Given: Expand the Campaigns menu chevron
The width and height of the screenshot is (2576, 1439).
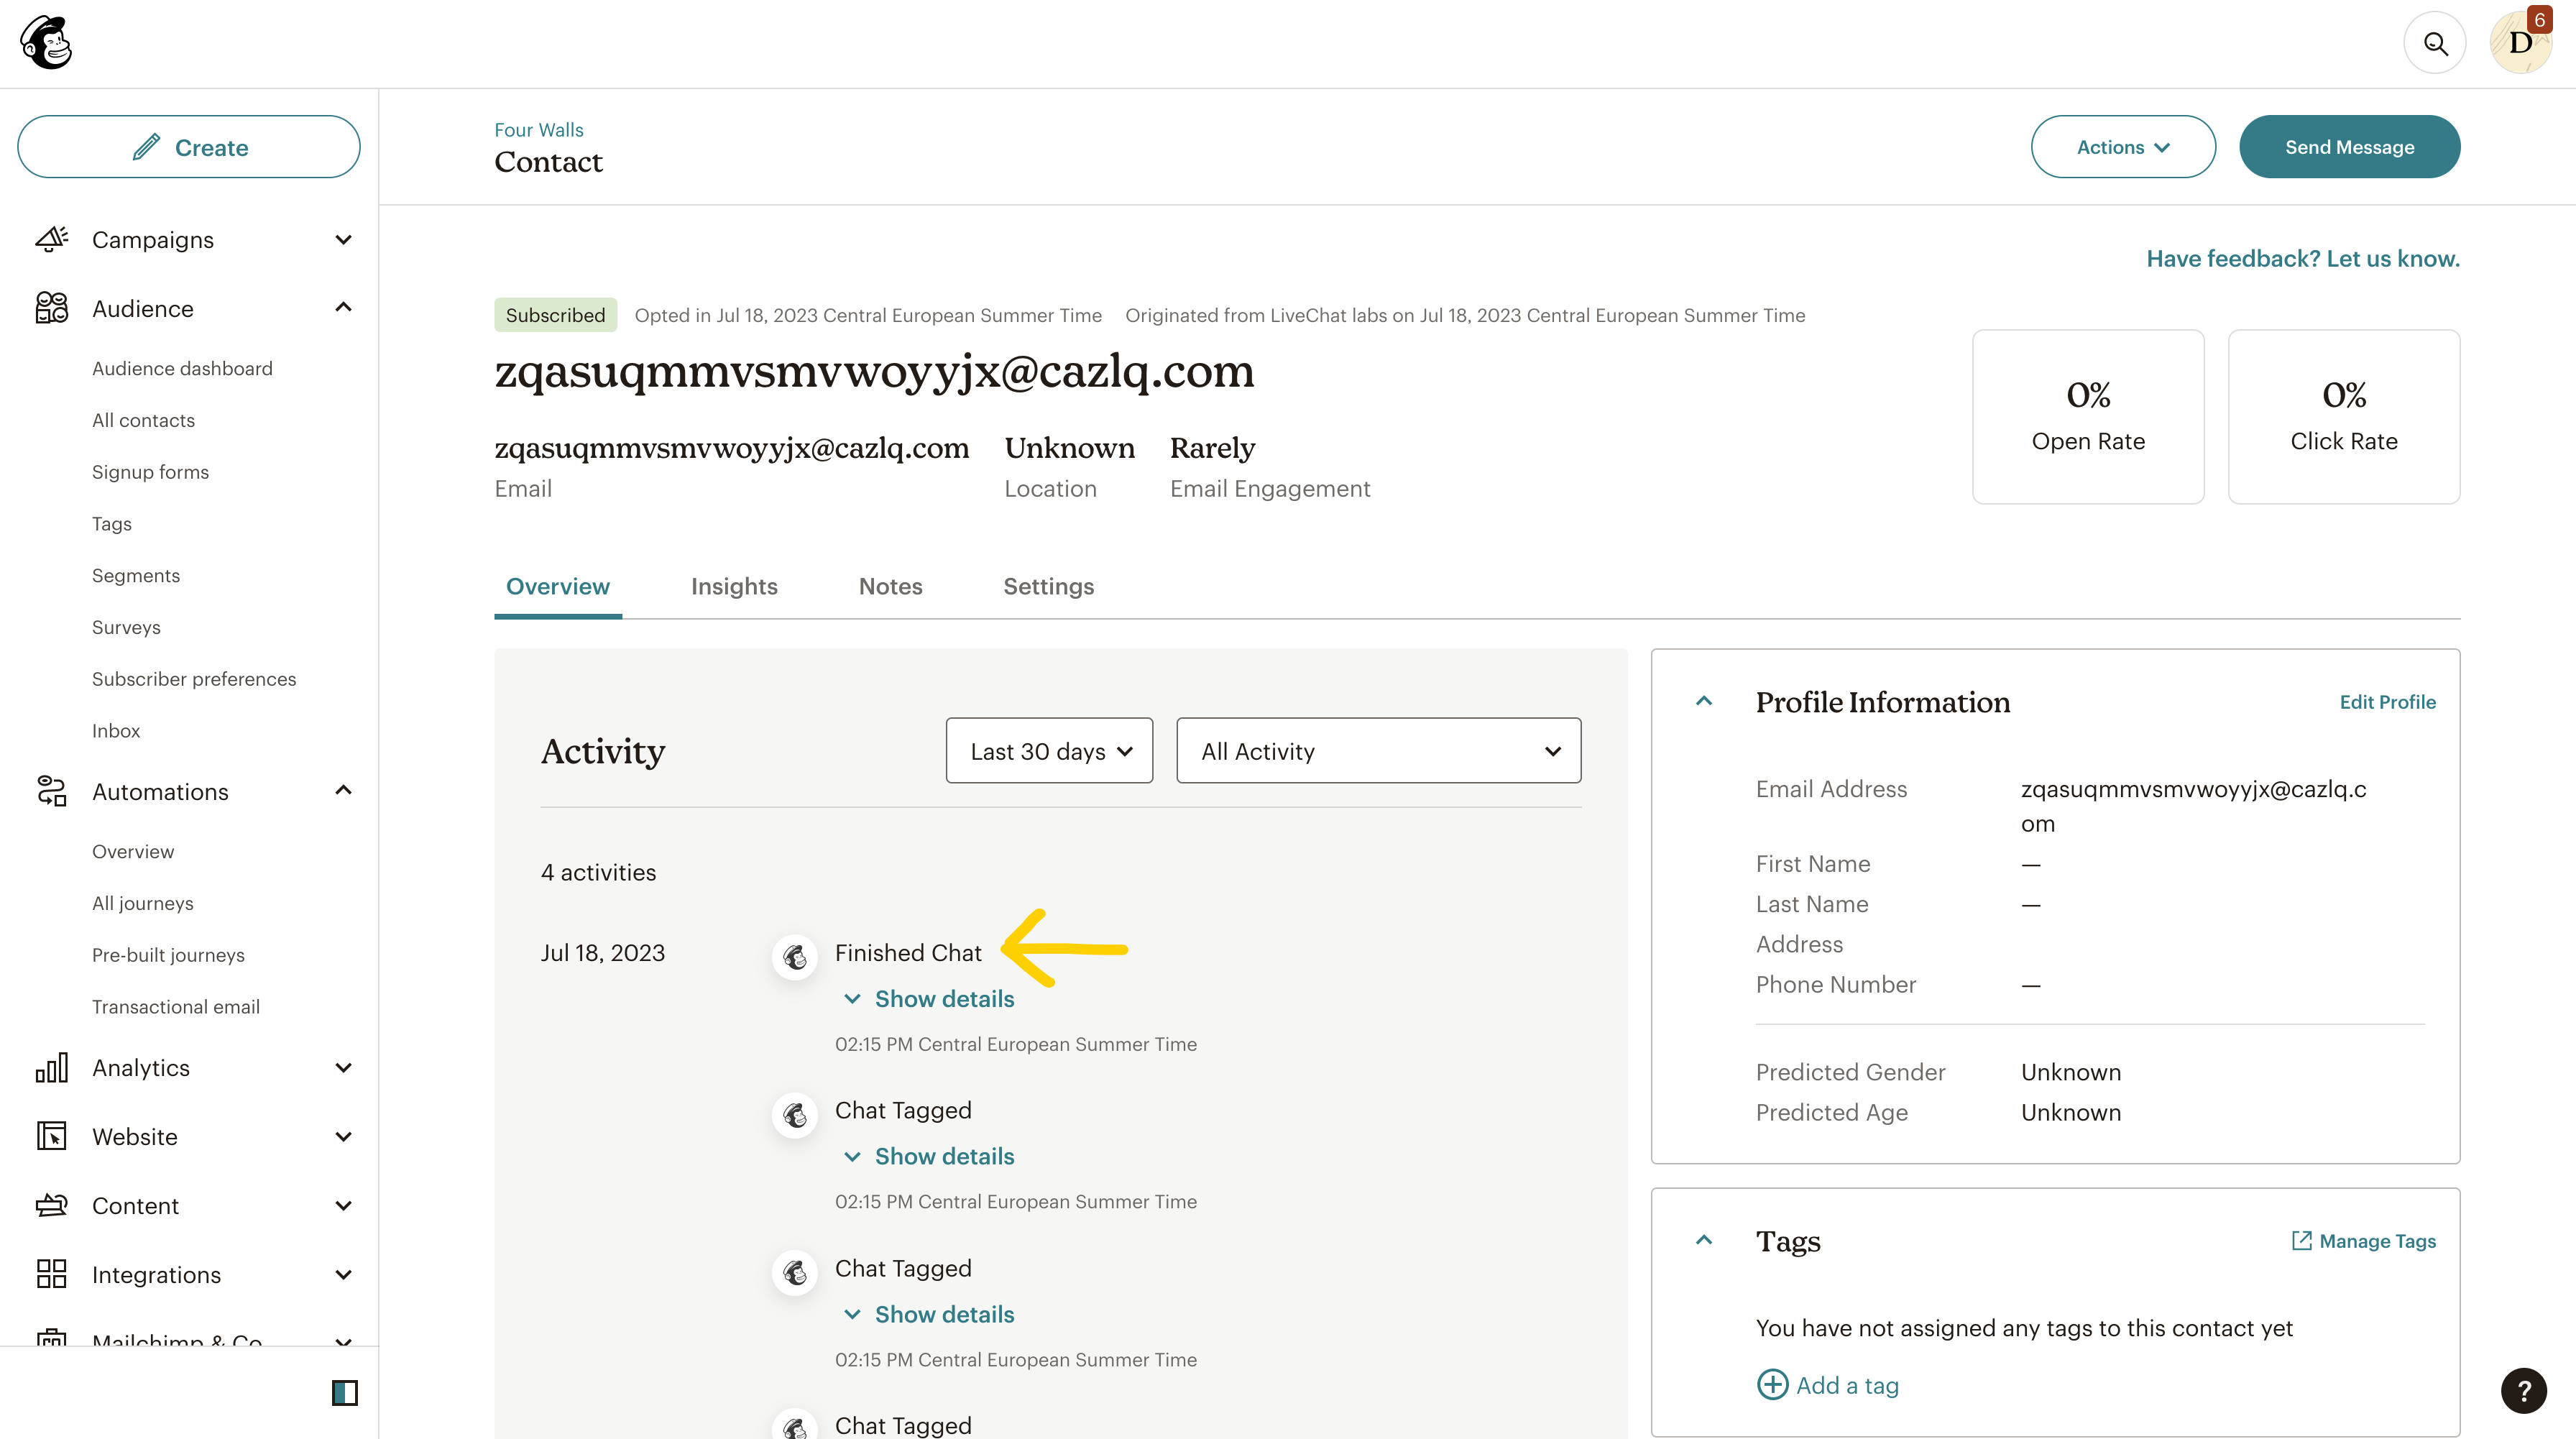Looking at the screenshot, I should (343, 239).
